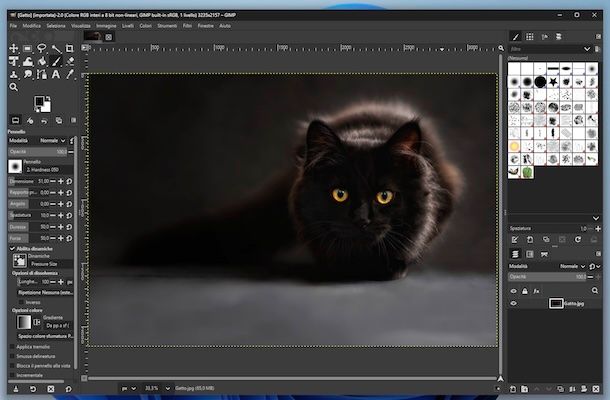Select the Text tool
The height and width of the screenshot is (400, 610).
click(x=56, y=74)
